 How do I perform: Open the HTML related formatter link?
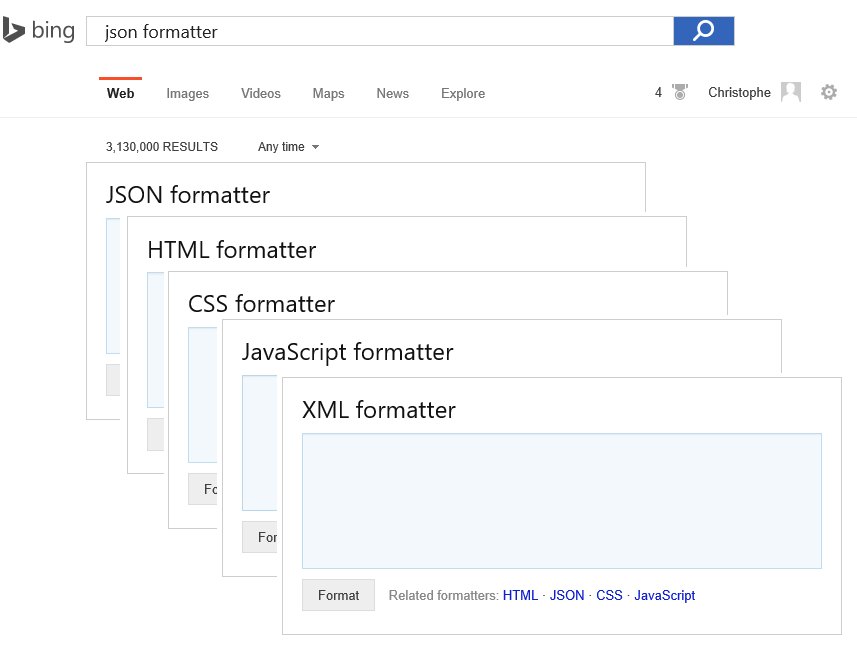[520, 595]
